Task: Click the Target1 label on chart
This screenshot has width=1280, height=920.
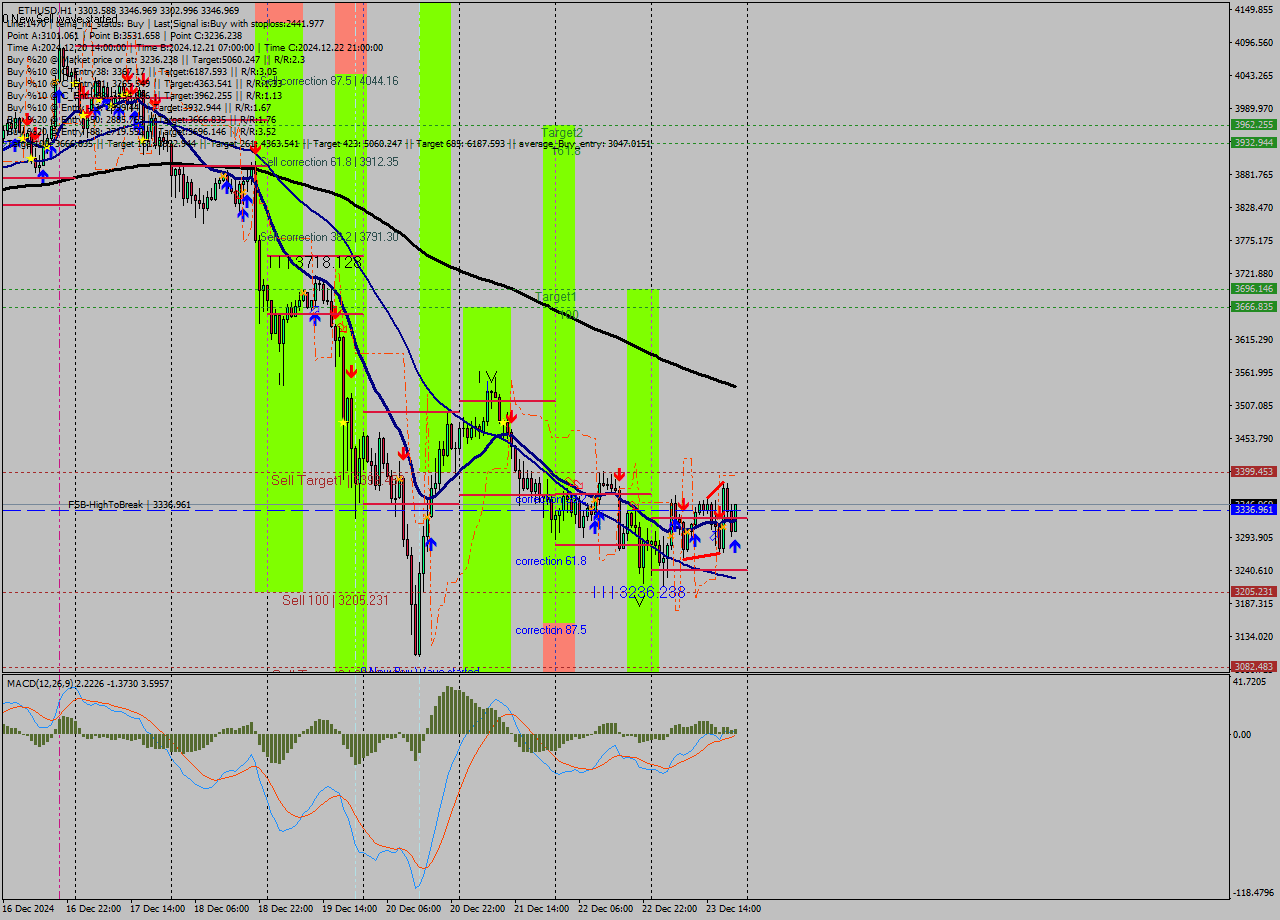Action: (x=556, y=297)
